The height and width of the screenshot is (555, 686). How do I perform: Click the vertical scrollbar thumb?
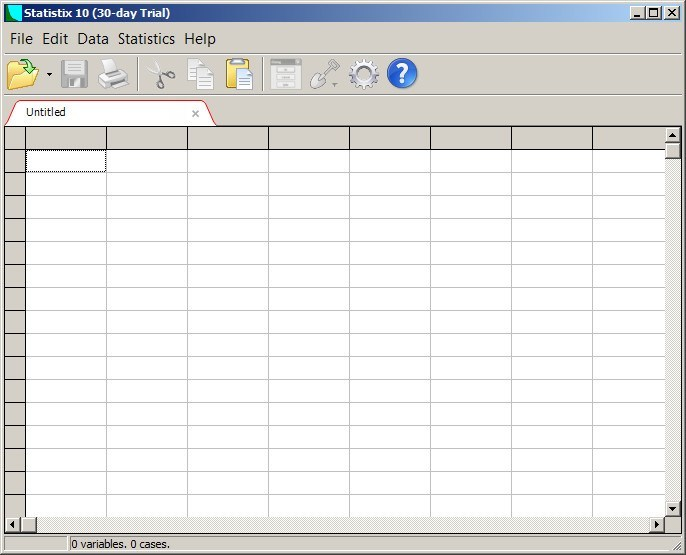pyautogui.click(x=673, y=151)
